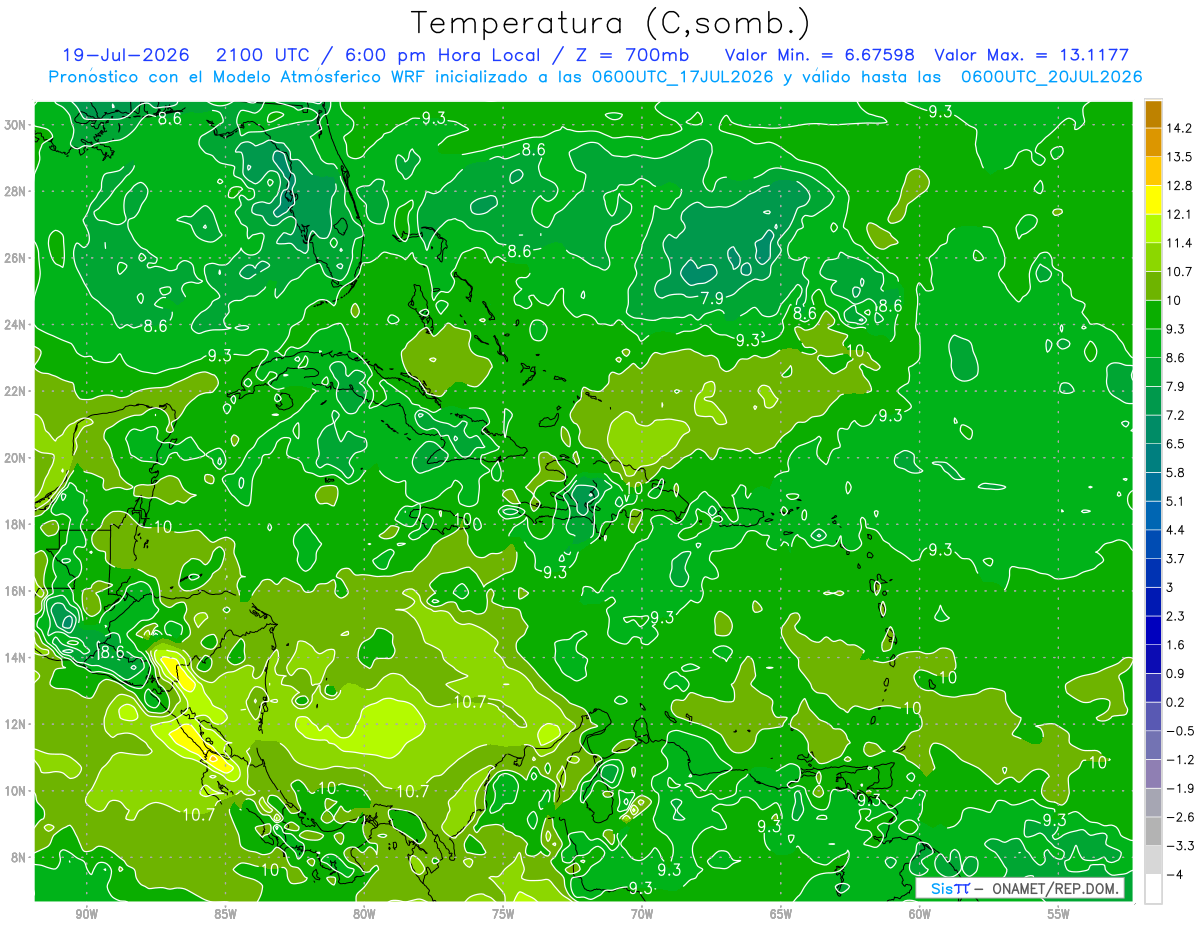This screenshot has width=1200, height=927.
Task: Click the "Valor Max. = 13.1177" value
Action: tap(1031, 55)
